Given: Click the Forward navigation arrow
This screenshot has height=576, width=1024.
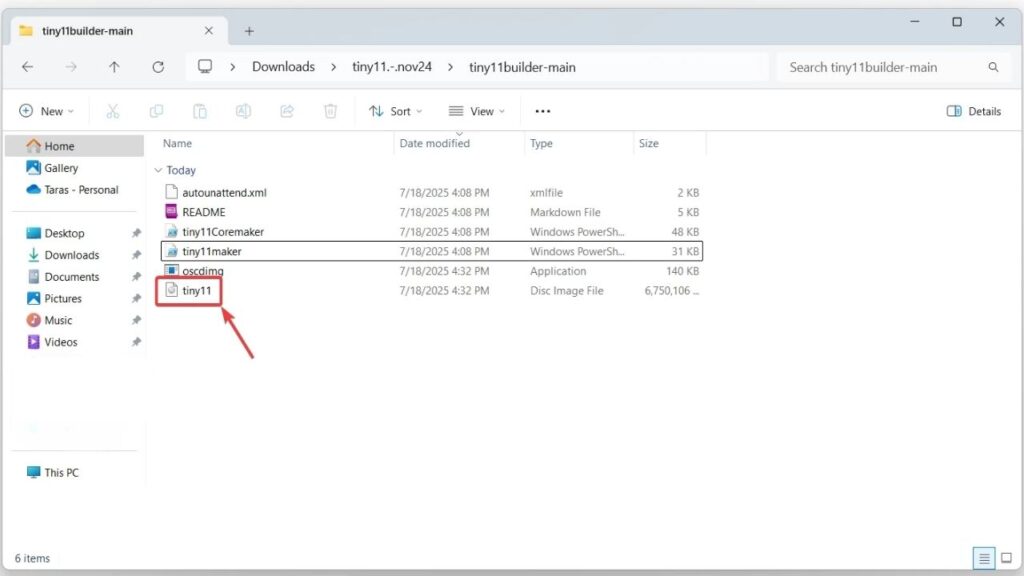Looking at the screenshot, I should pos(71,67).
